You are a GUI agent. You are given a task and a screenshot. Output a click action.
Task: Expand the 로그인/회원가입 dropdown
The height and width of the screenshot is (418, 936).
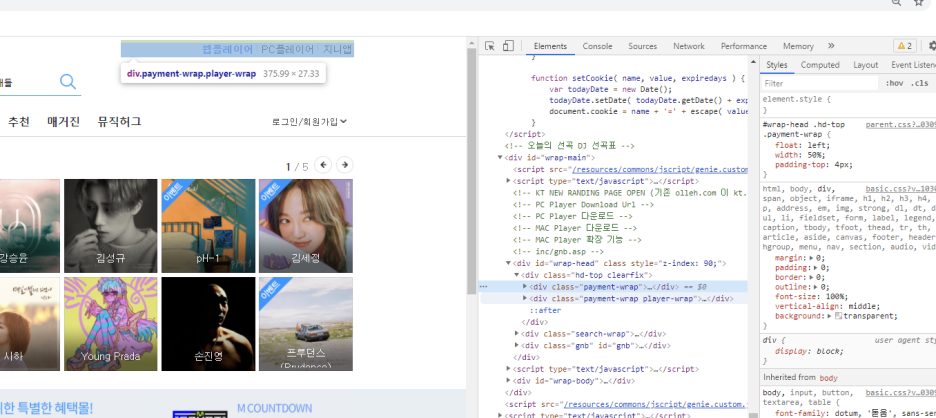coord(309,122)
